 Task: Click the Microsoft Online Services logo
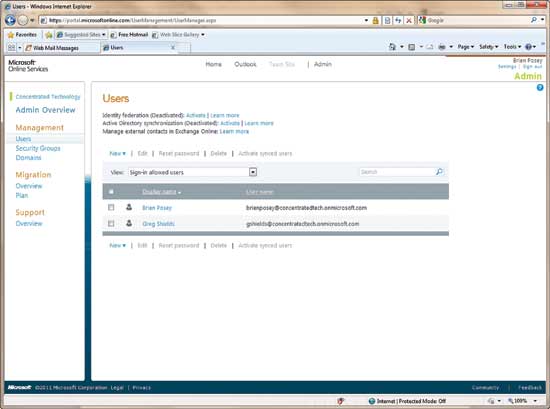click(x=28, y=66)
